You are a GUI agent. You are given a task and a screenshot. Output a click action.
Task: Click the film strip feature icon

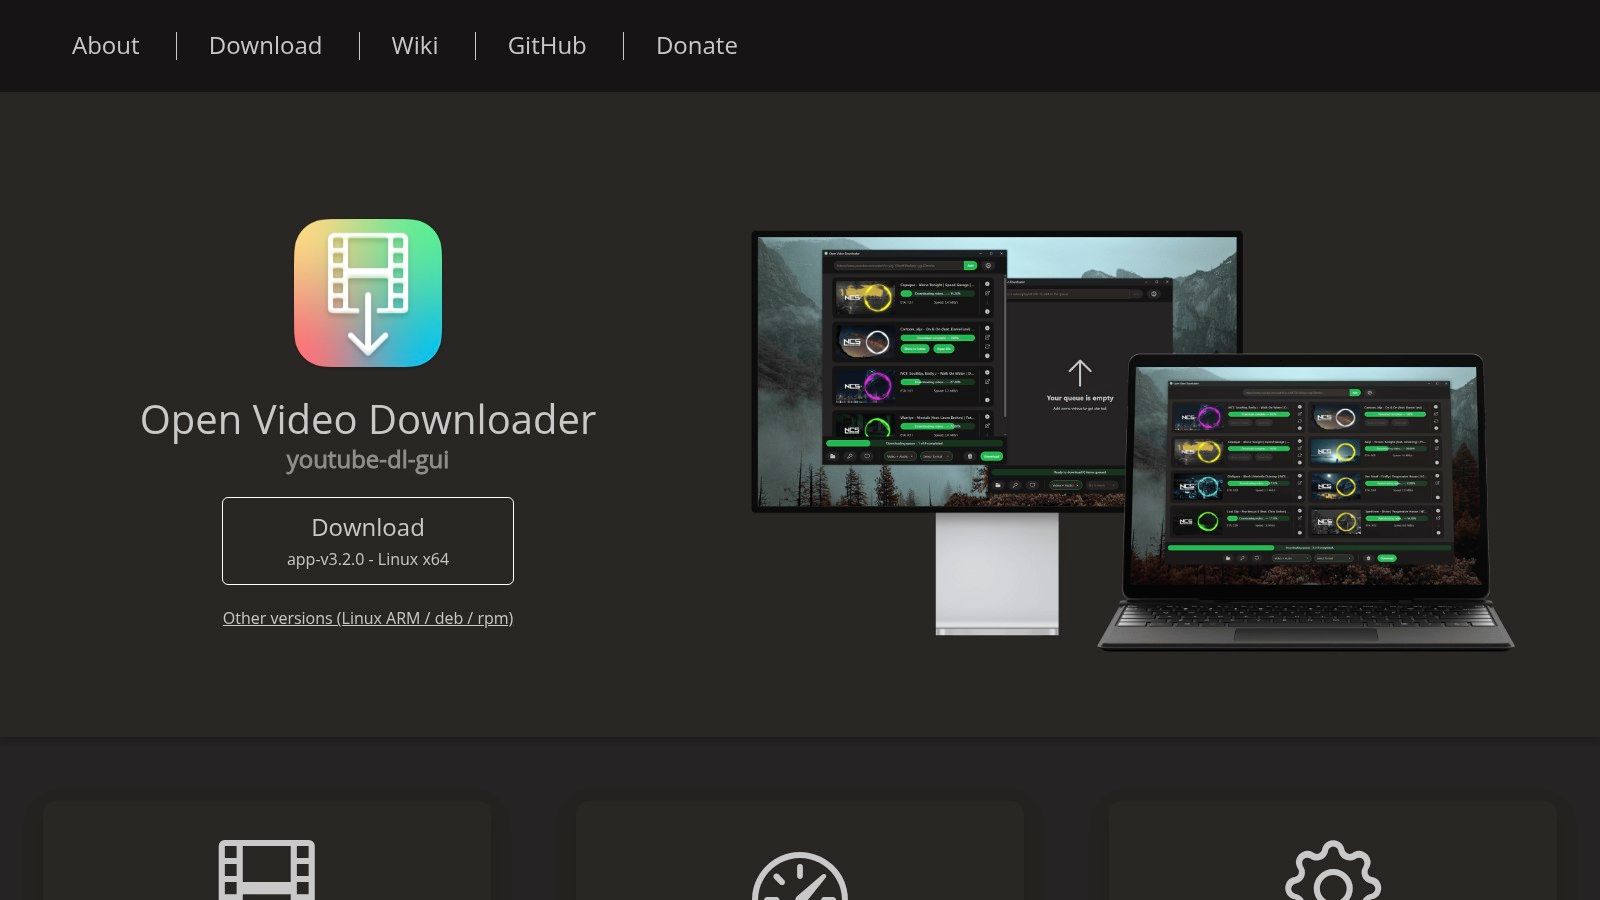click(267, 870)
